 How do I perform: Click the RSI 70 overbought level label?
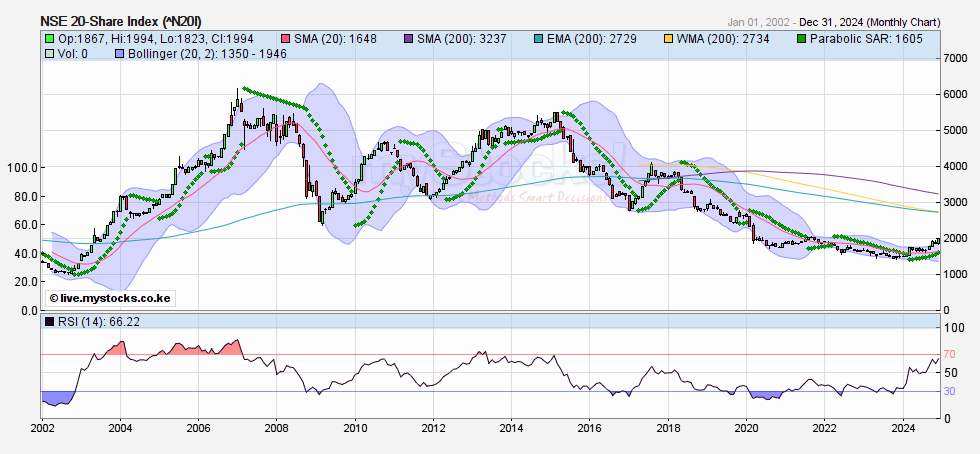tap(948, 354)
